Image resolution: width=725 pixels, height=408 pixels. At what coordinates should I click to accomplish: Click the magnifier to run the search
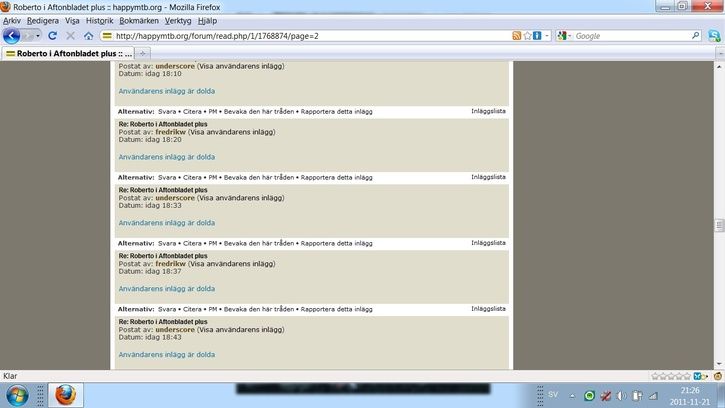[695, 36]
